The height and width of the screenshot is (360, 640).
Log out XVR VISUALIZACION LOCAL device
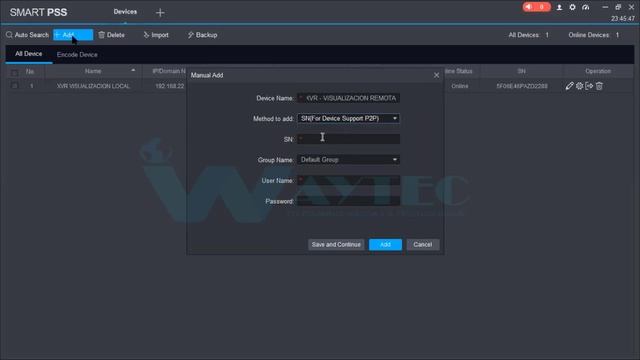(589, 86)
